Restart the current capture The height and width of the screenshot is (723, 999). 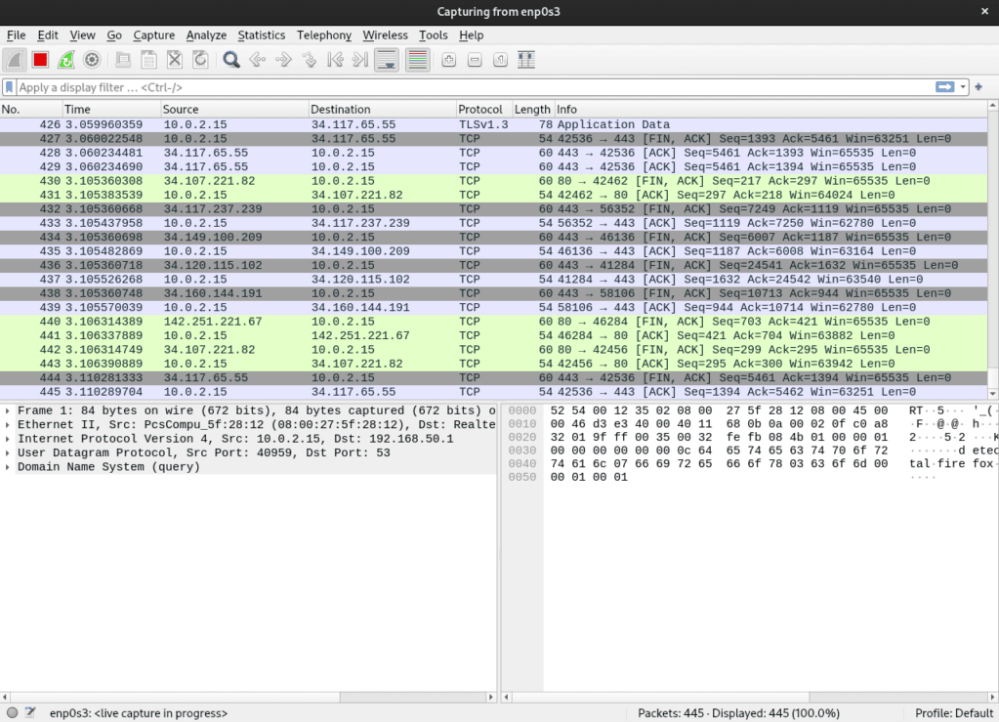point(66,60)
